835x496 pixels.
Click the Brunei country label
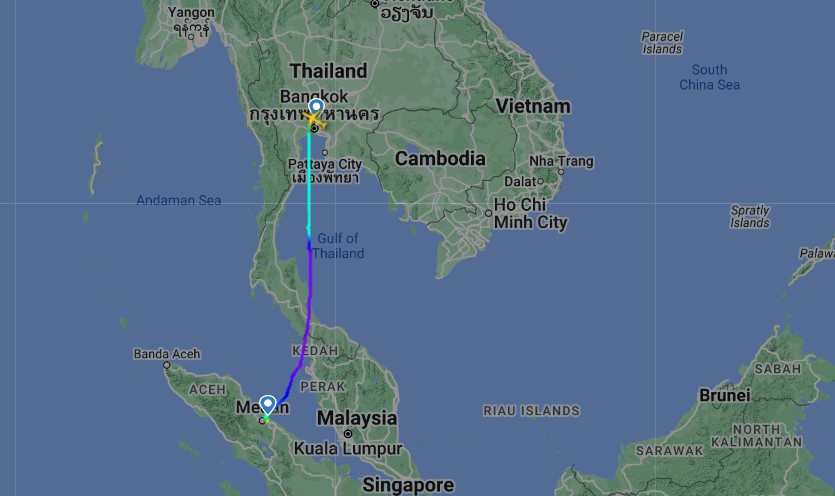click(x=725, y=395)
